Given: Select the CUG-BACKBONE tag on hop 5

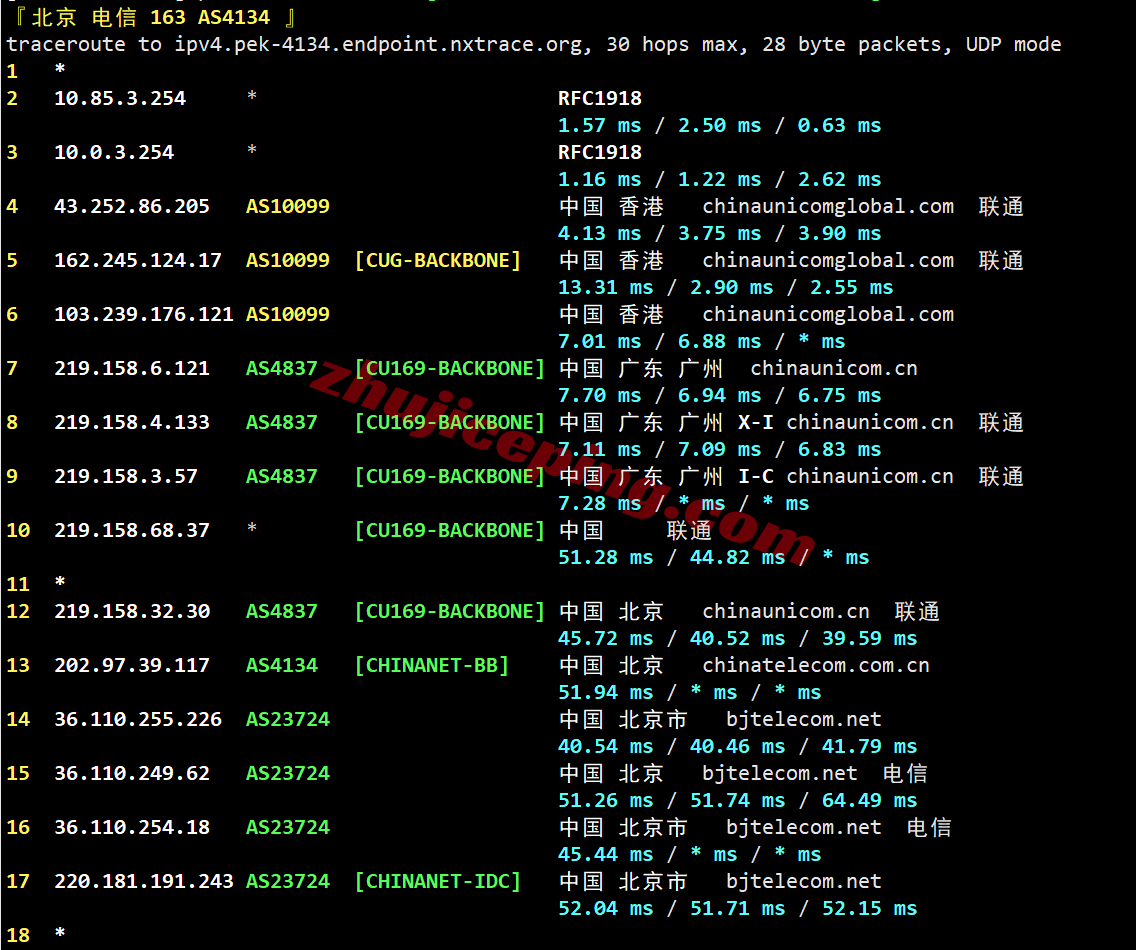Looking at the screenshot, I should [x=438, y=260].
